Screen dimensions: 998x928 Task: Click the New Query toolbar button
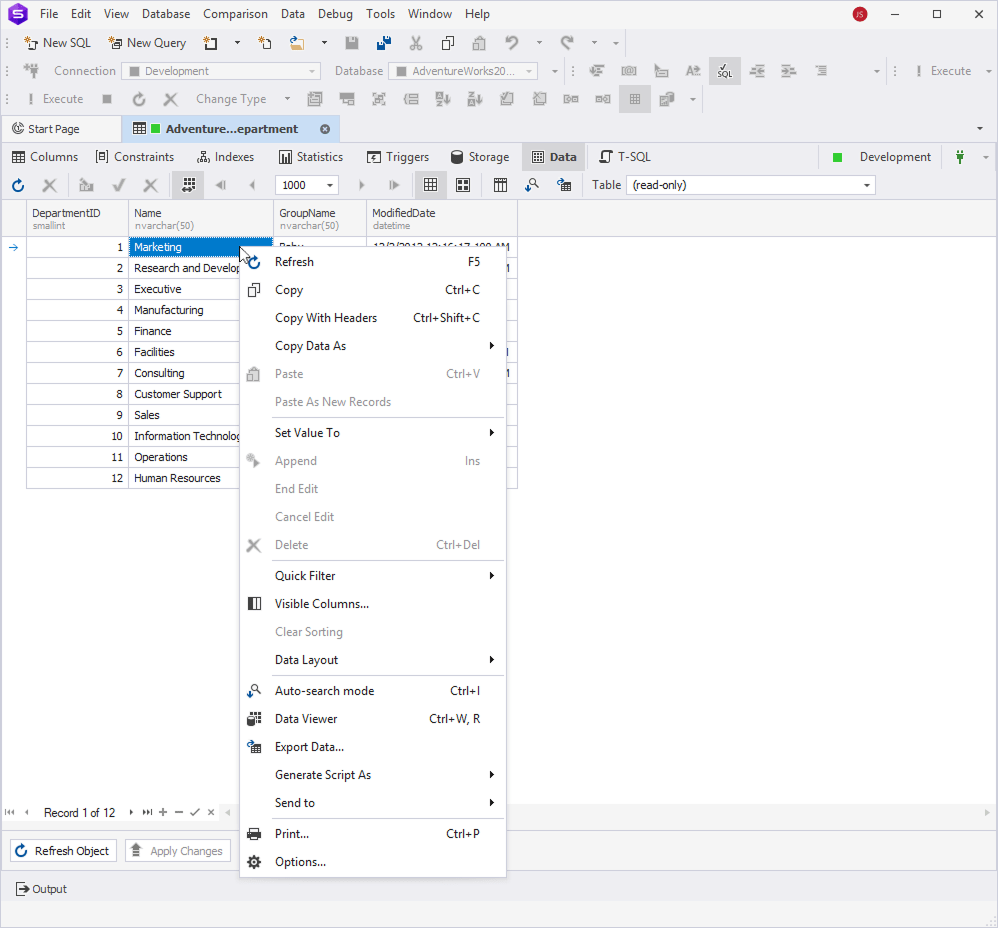pos(147,43)
